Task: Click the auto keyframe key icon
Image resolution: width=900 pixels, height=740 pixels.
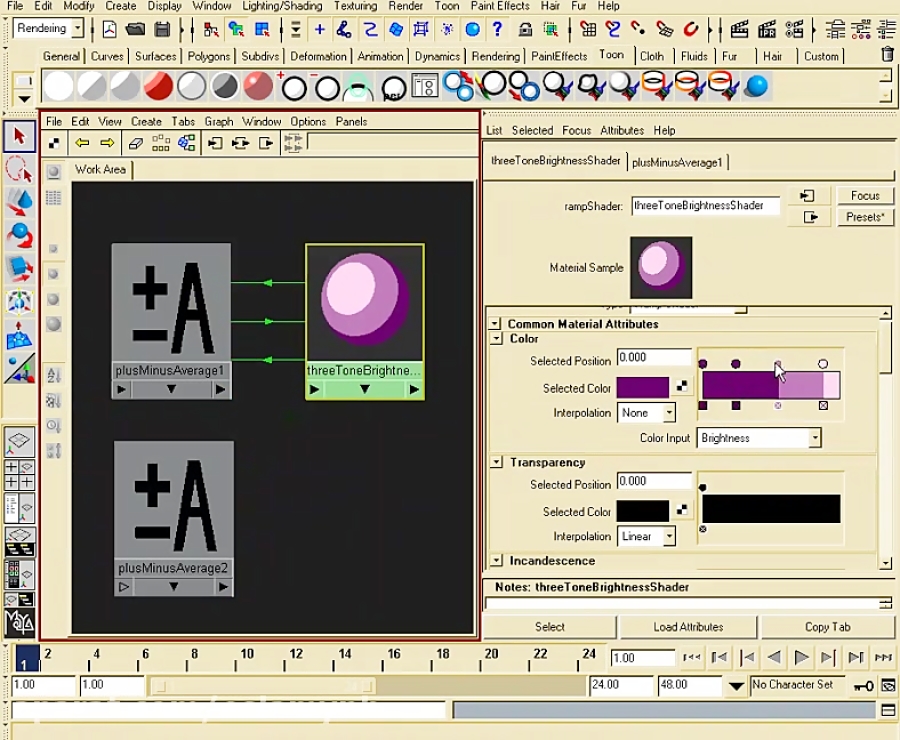Action: tap(863, 686)
